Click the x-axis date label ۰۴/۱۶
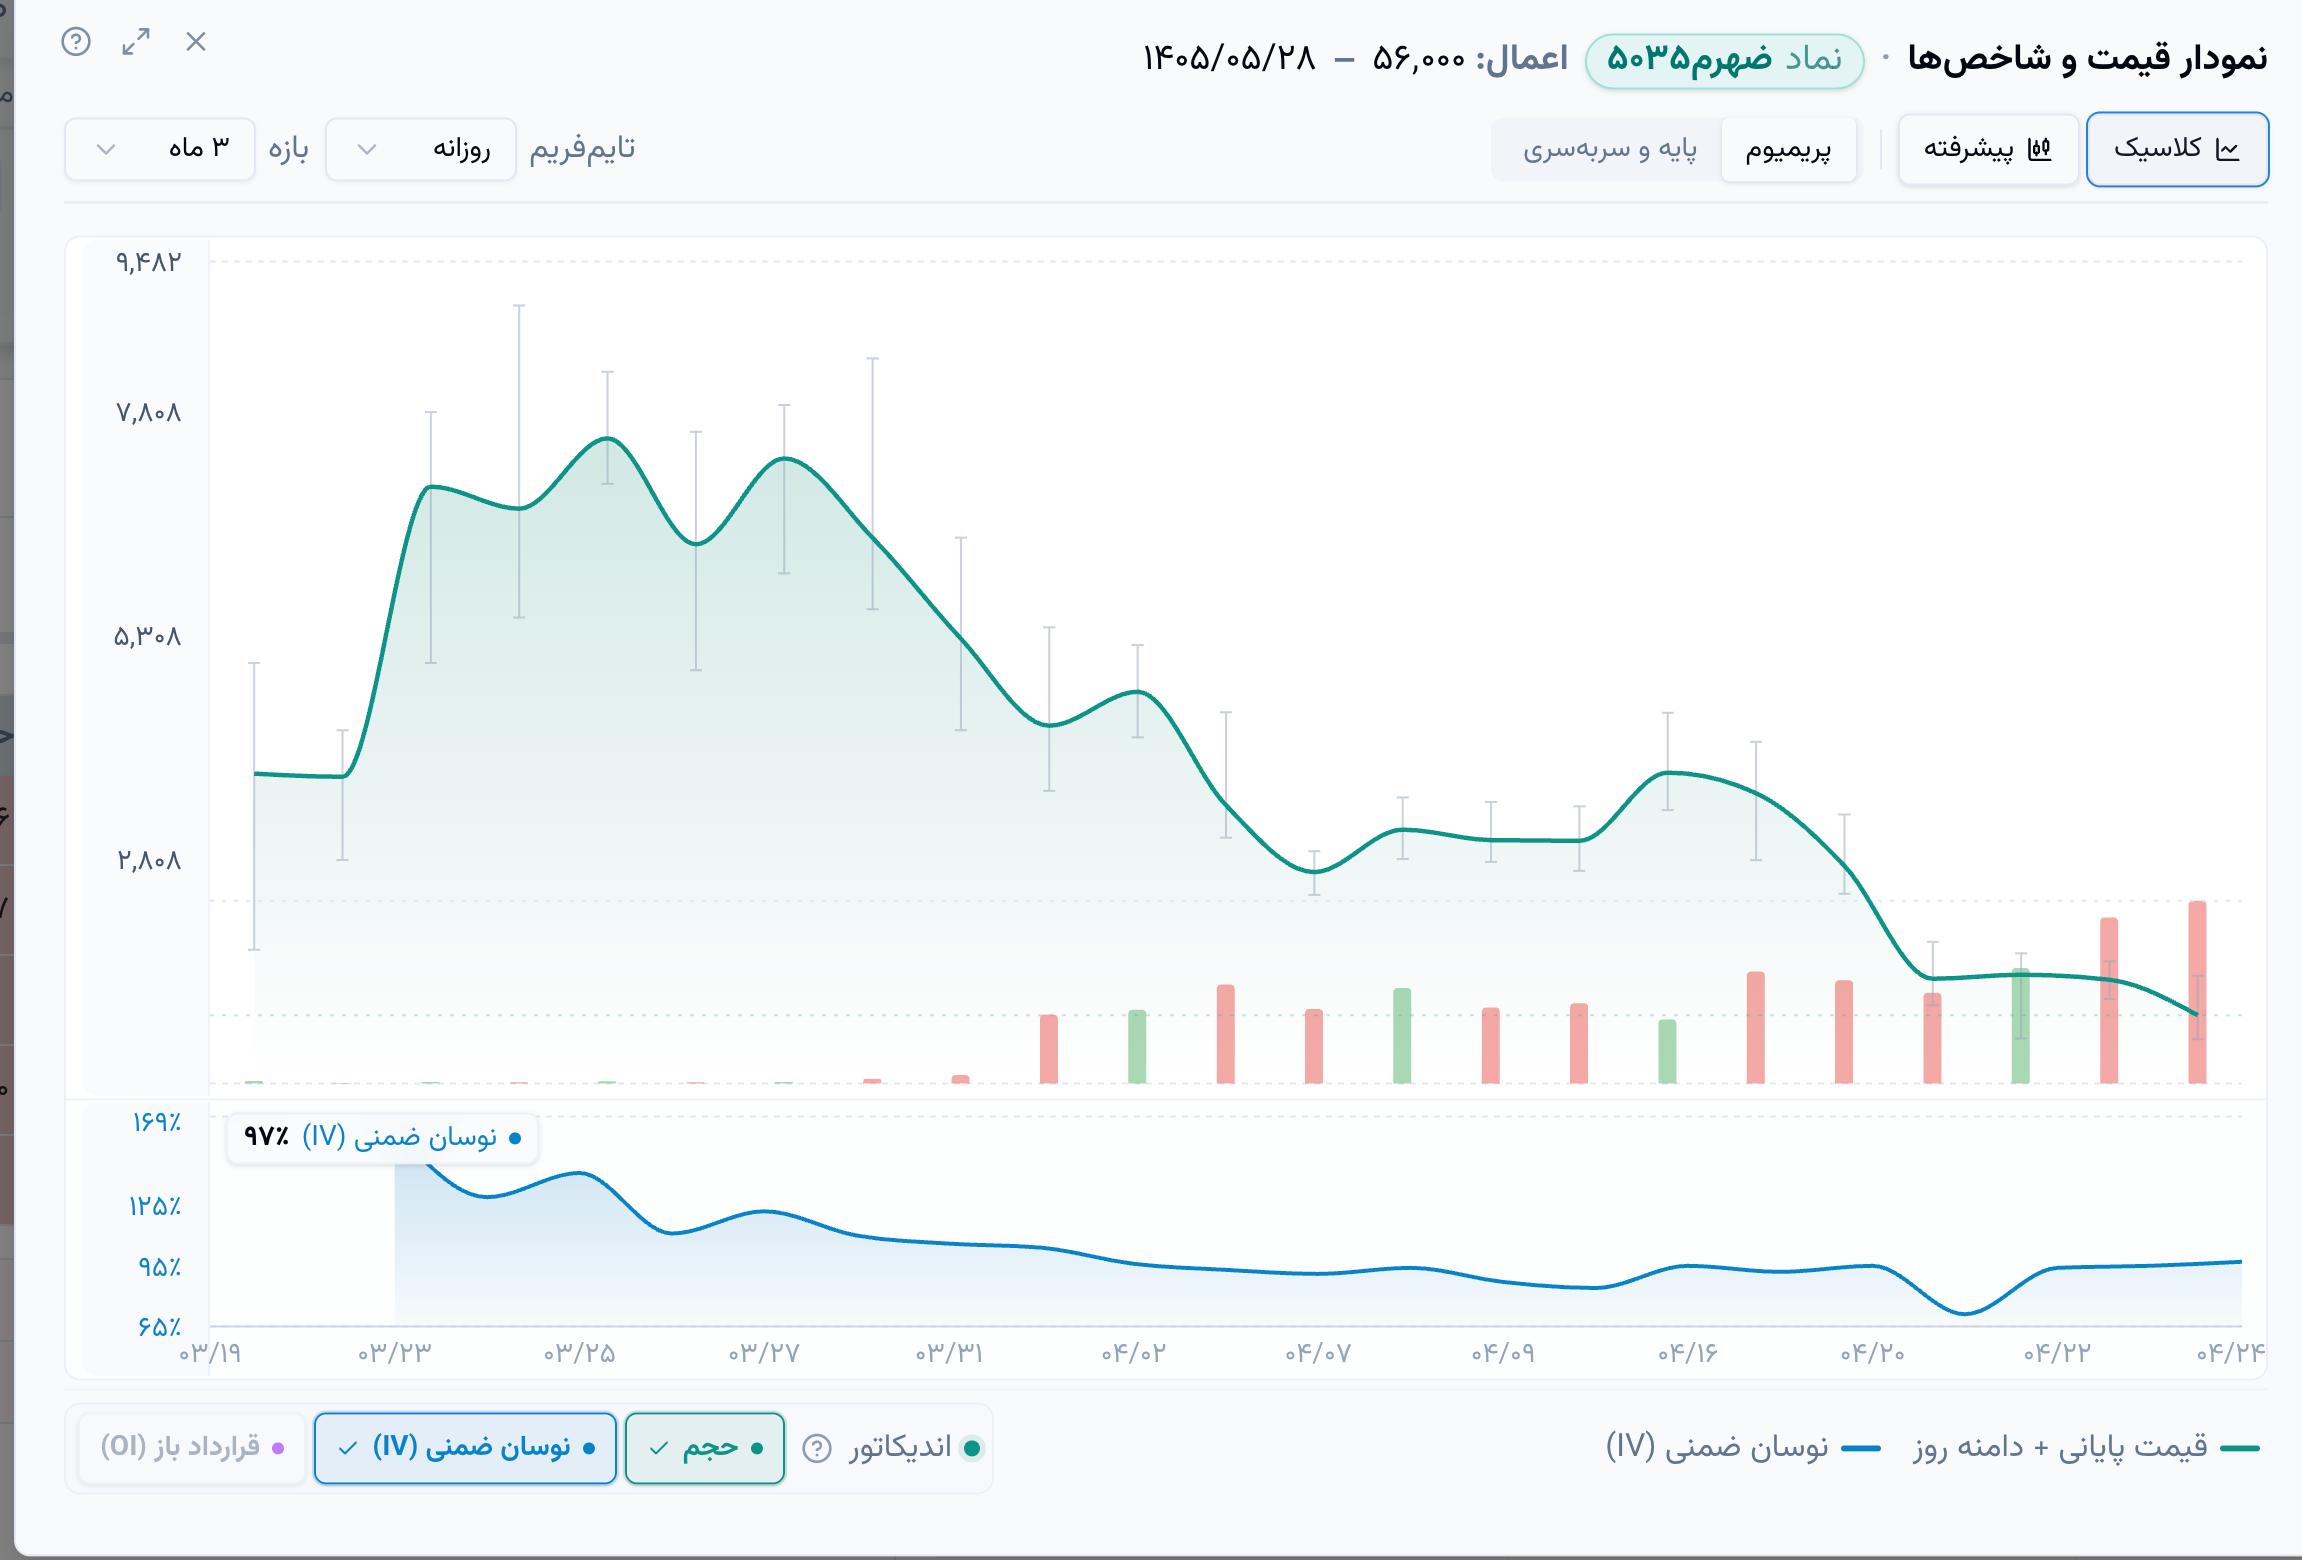The height and width of the screenshot is (1560, 2302). (x=1688, y=1353)
